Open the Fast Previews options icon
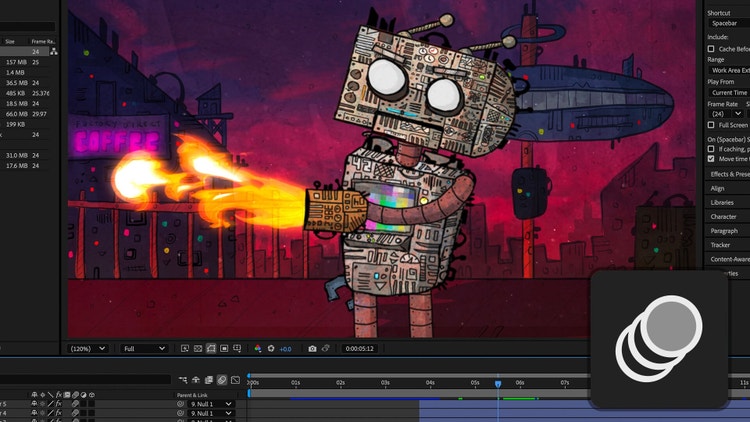 coord(185,348)
